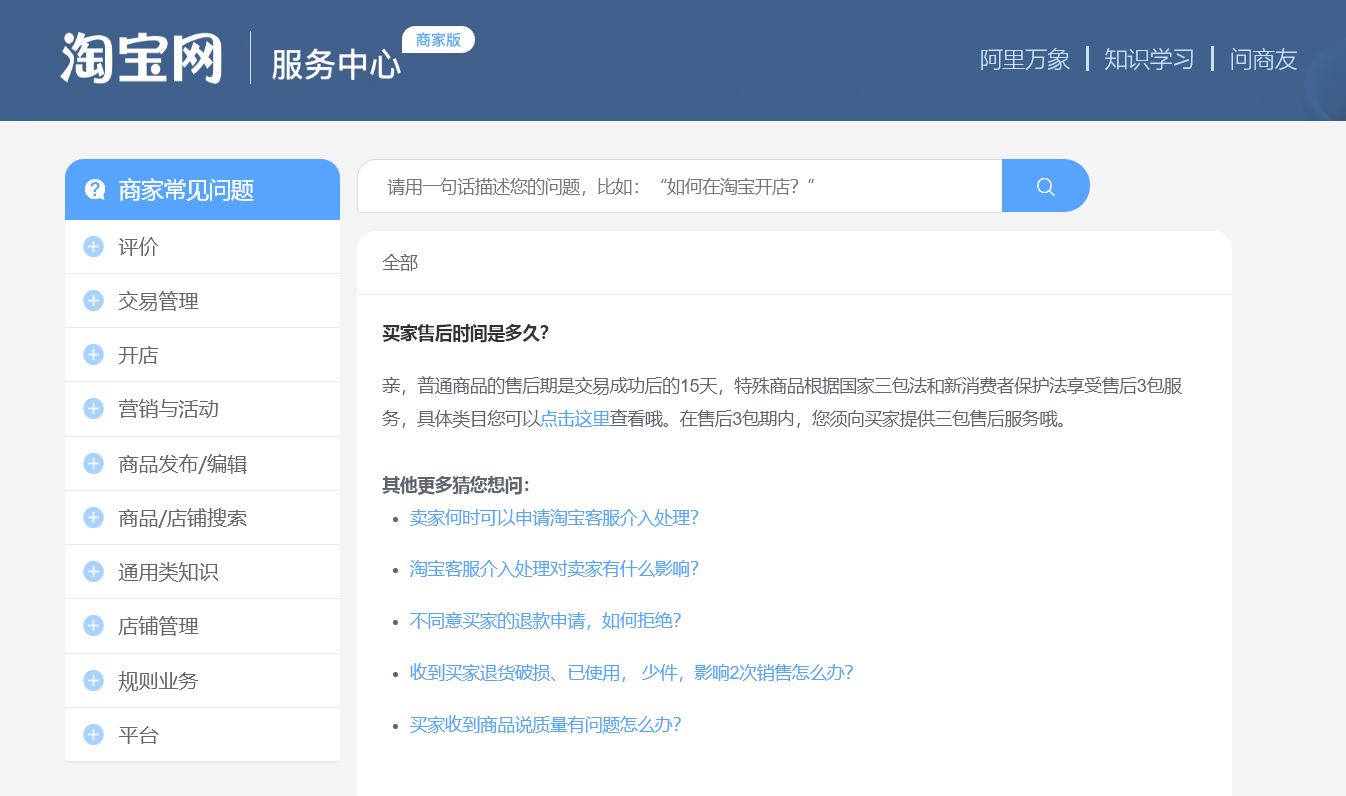Open the 通用类知识 sidebar item
Image resolution: width=1346 pixels, height=796 pixels.
pyautogui.click(x=202, y=572)
